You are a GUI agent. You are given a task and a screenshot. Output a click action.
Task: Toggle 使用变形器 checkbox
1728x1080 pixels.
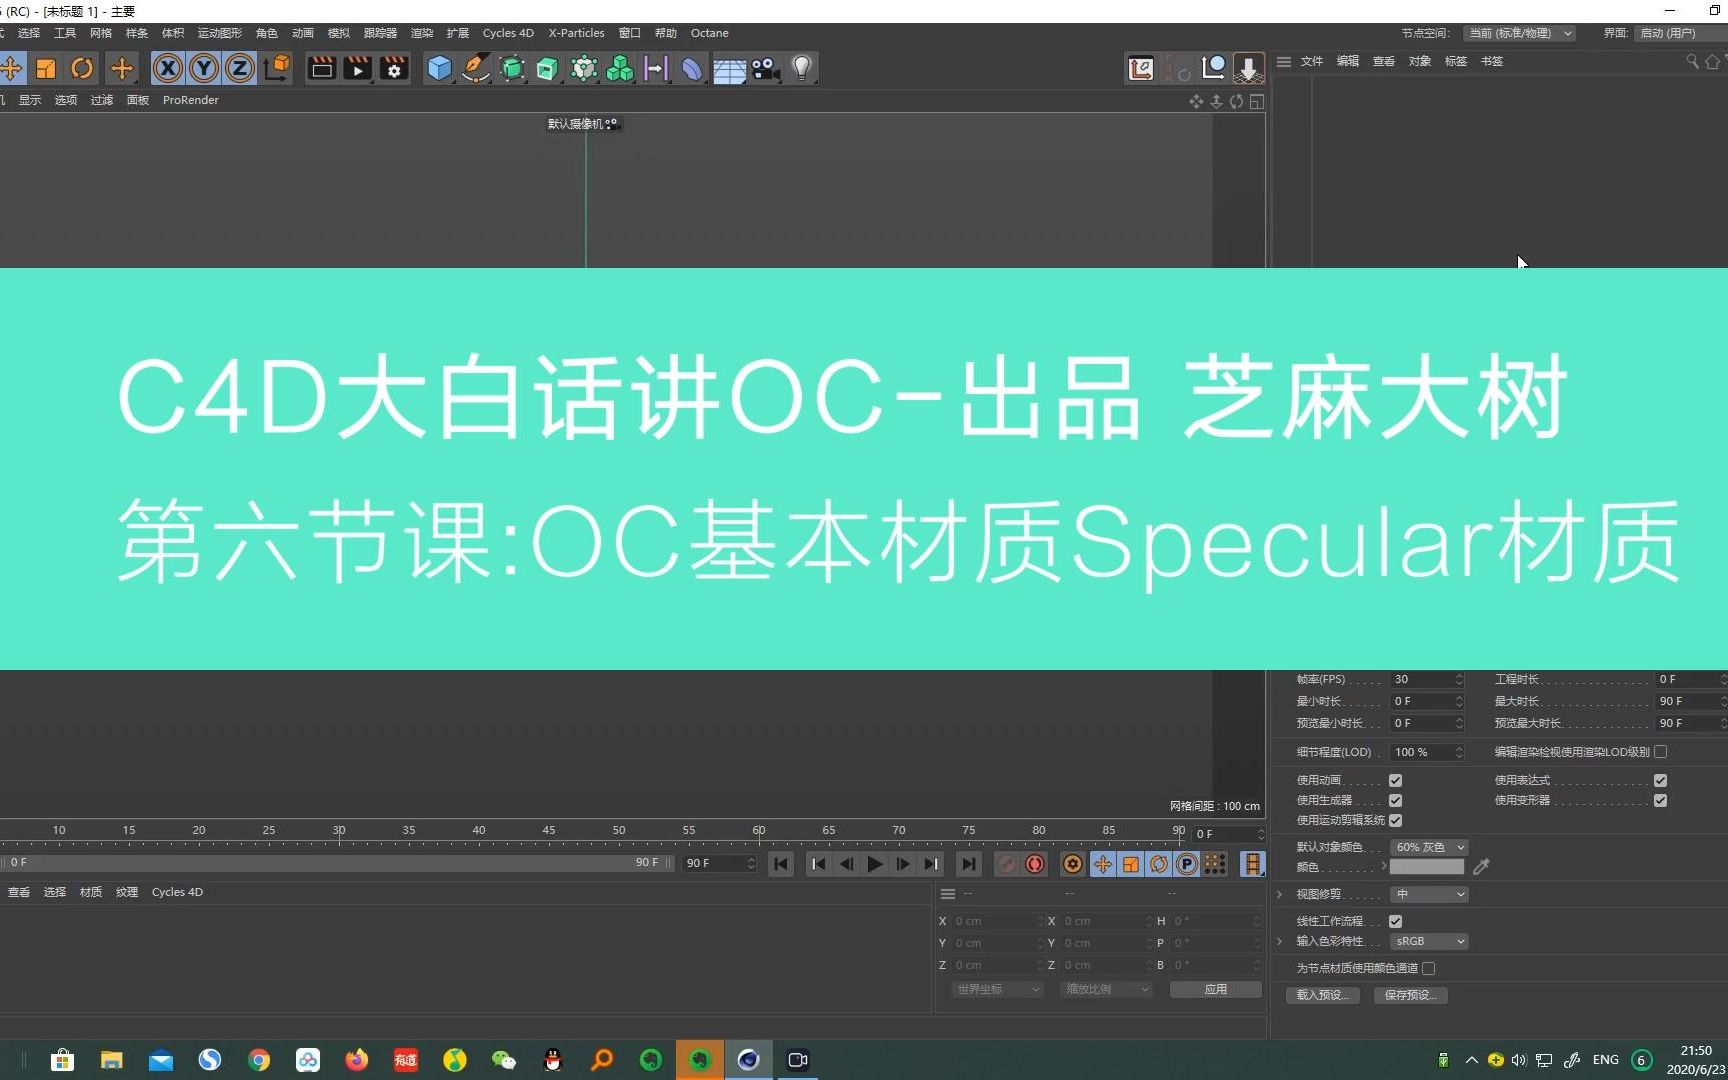[x=1660, y=800]
